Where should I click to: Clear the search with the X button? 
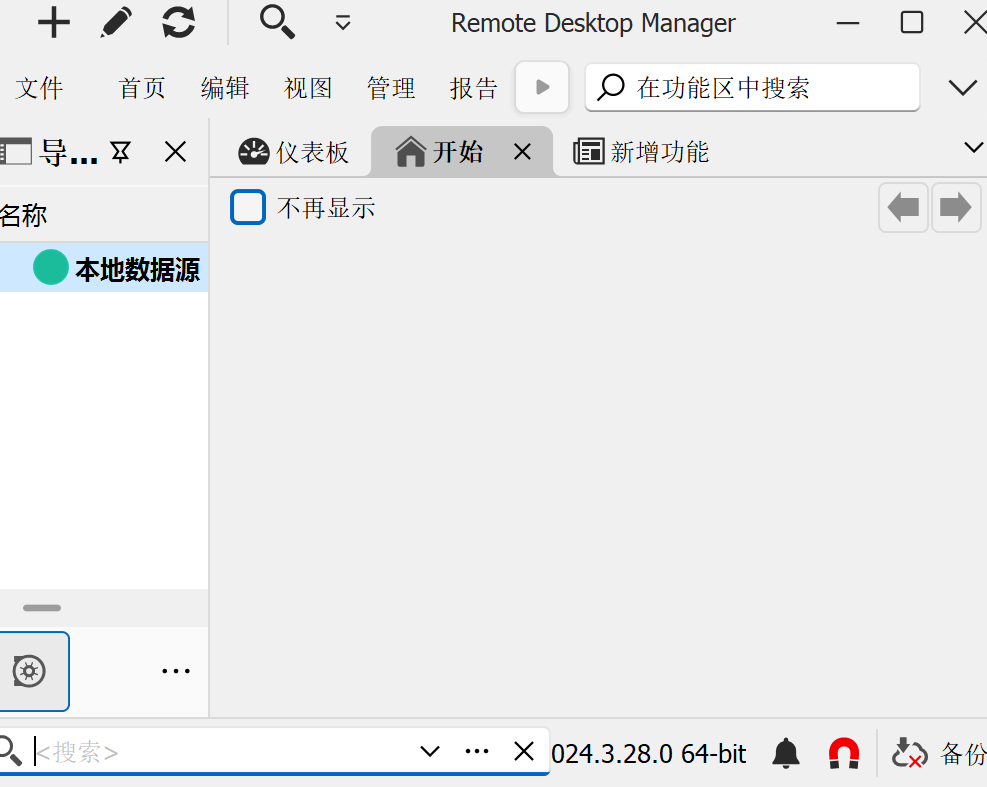(524, 751)
